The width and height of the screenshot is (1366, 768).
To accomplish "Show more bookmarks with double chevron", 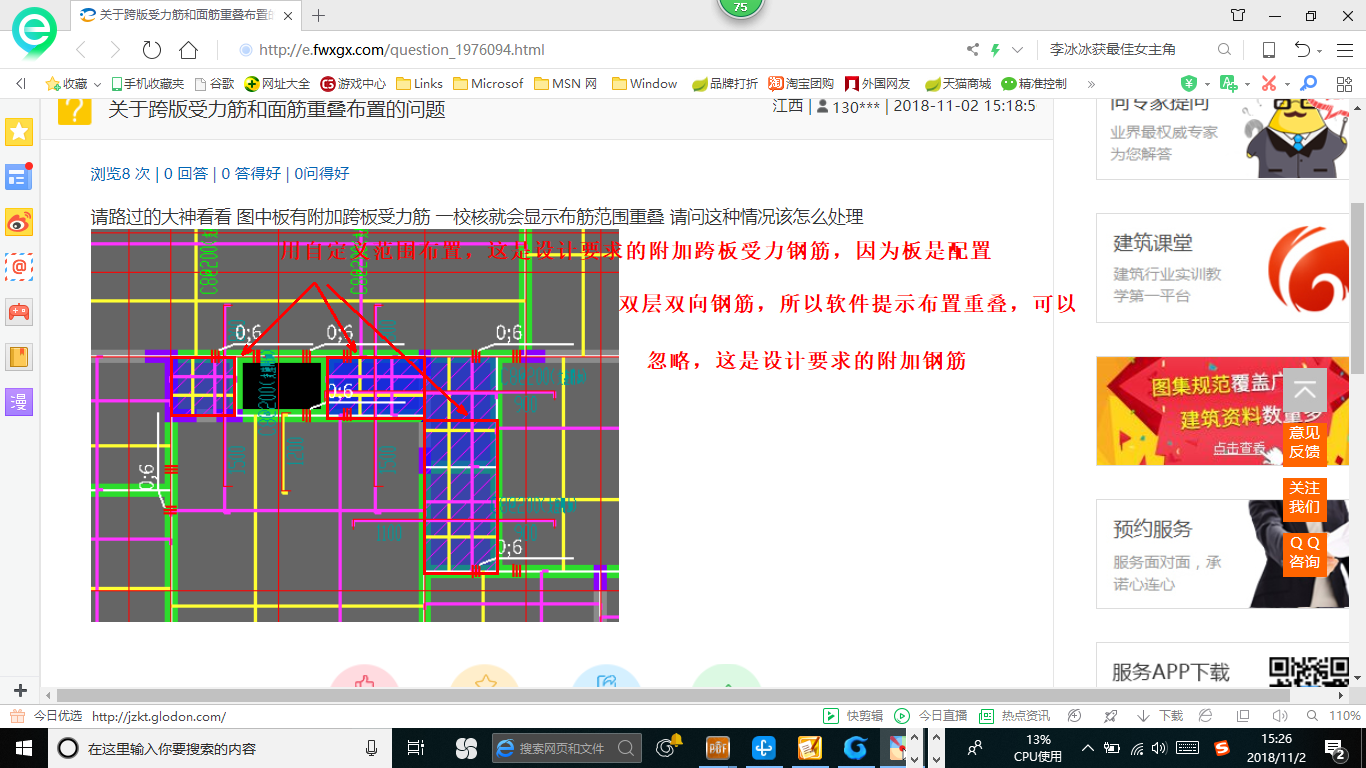I will tap(1091, 84).
